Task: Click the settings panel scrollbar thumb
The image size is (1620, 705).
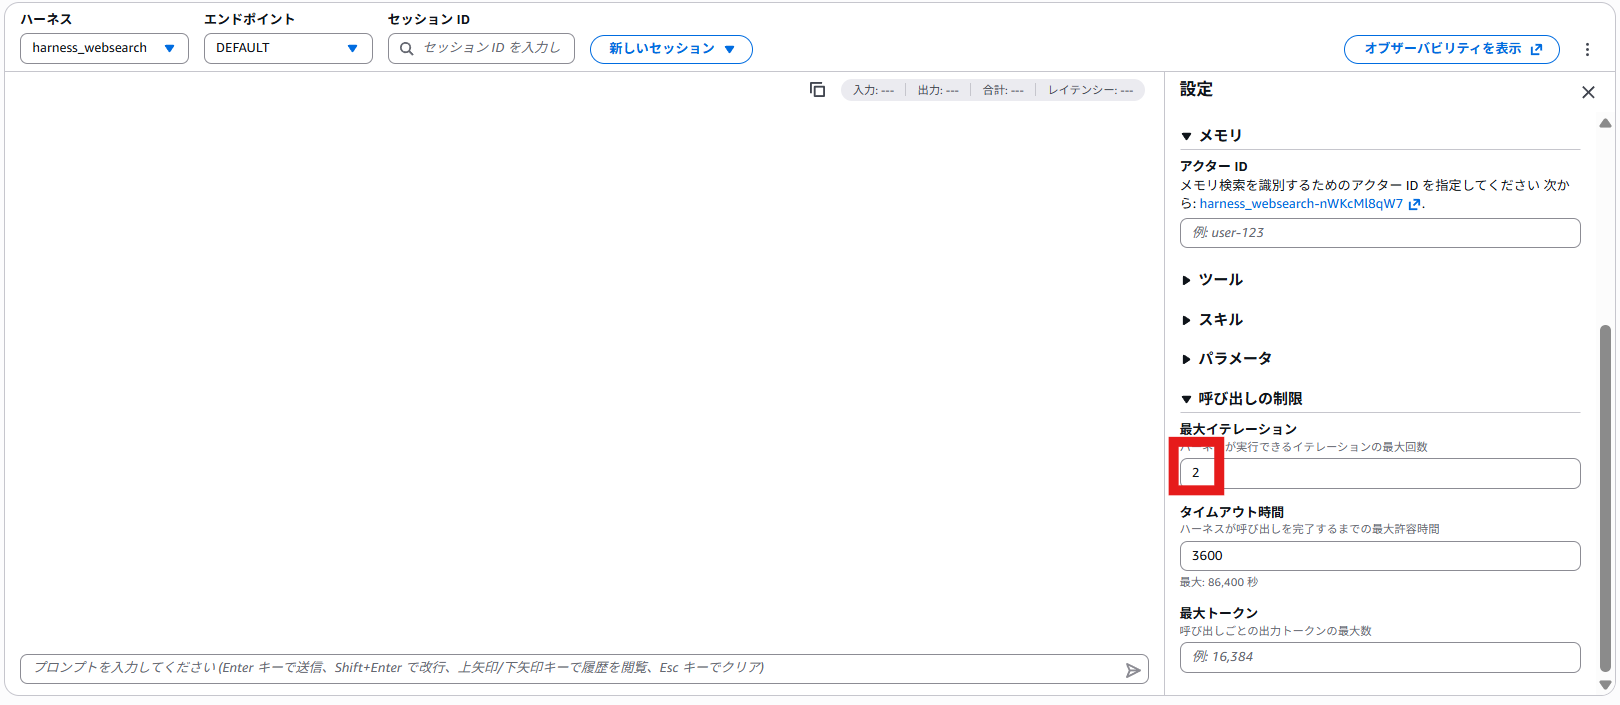Action: coord(1605,498)
